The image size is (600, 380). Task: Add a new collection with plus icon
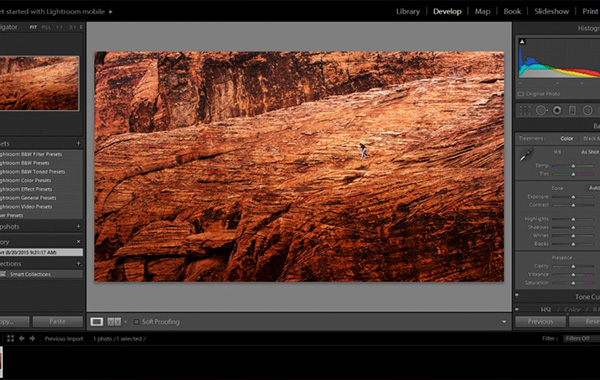click(78, 263)
